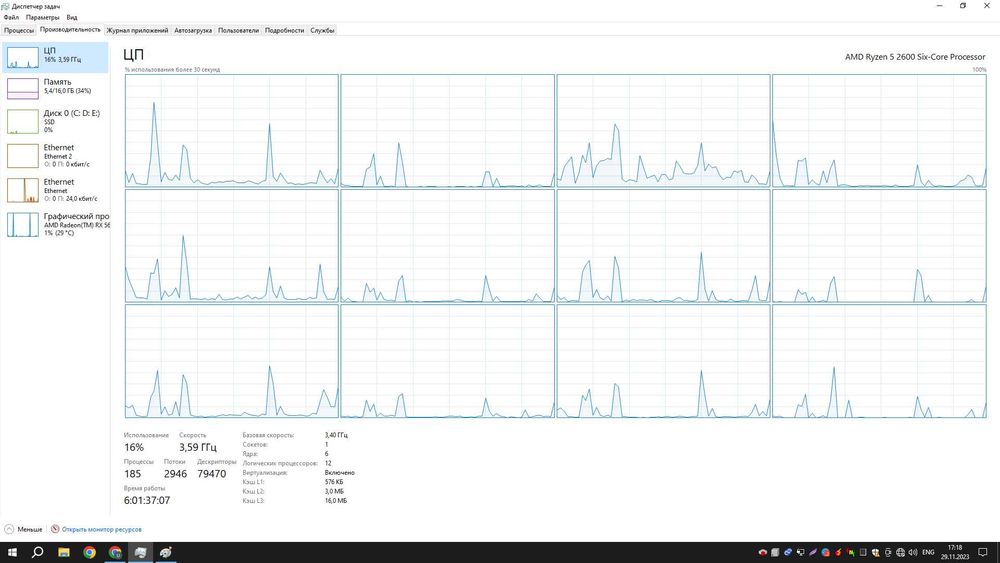Screen dimensions: 1000x563
Task: Click the L2 cache value 3,0 МБ
Action: pos(334,492)
